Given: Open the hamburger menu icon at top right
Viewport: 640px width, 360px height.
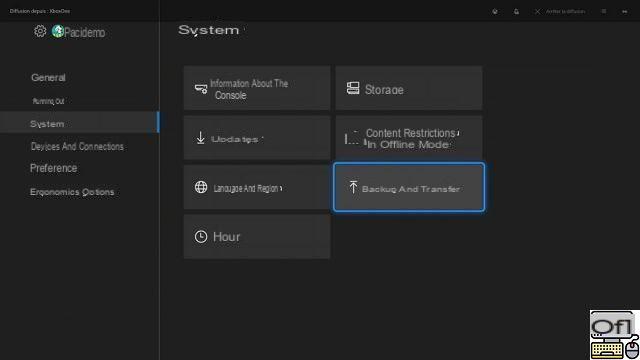Looking at the screenshot, I should [604, 11].
